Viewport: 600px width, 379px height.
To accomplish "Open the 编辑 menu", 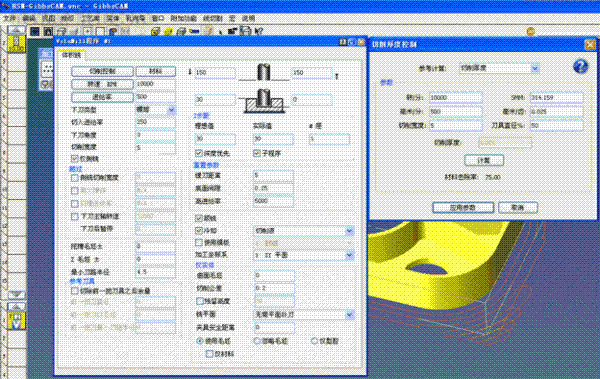I will (29, 18).
